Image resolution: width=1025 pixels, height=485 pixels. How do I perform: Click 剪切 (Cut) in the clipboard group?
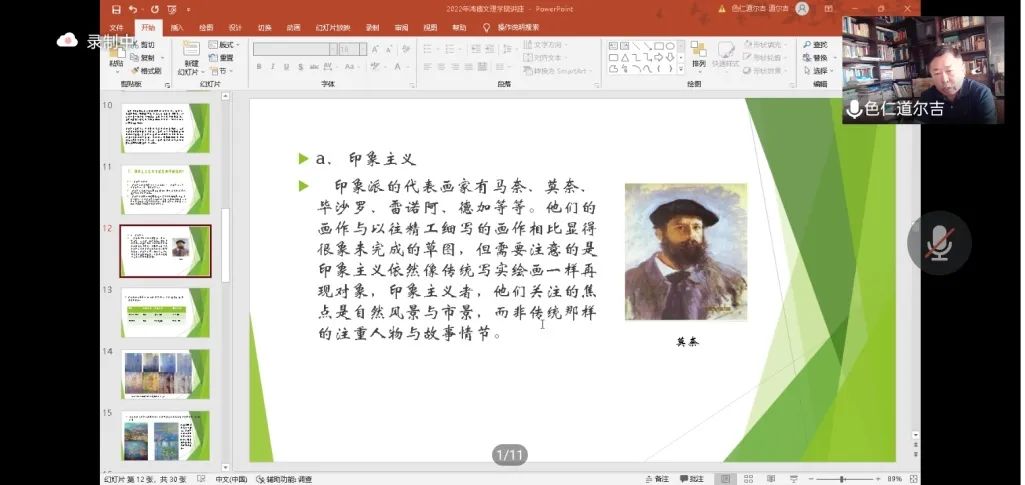pos(143,44)
